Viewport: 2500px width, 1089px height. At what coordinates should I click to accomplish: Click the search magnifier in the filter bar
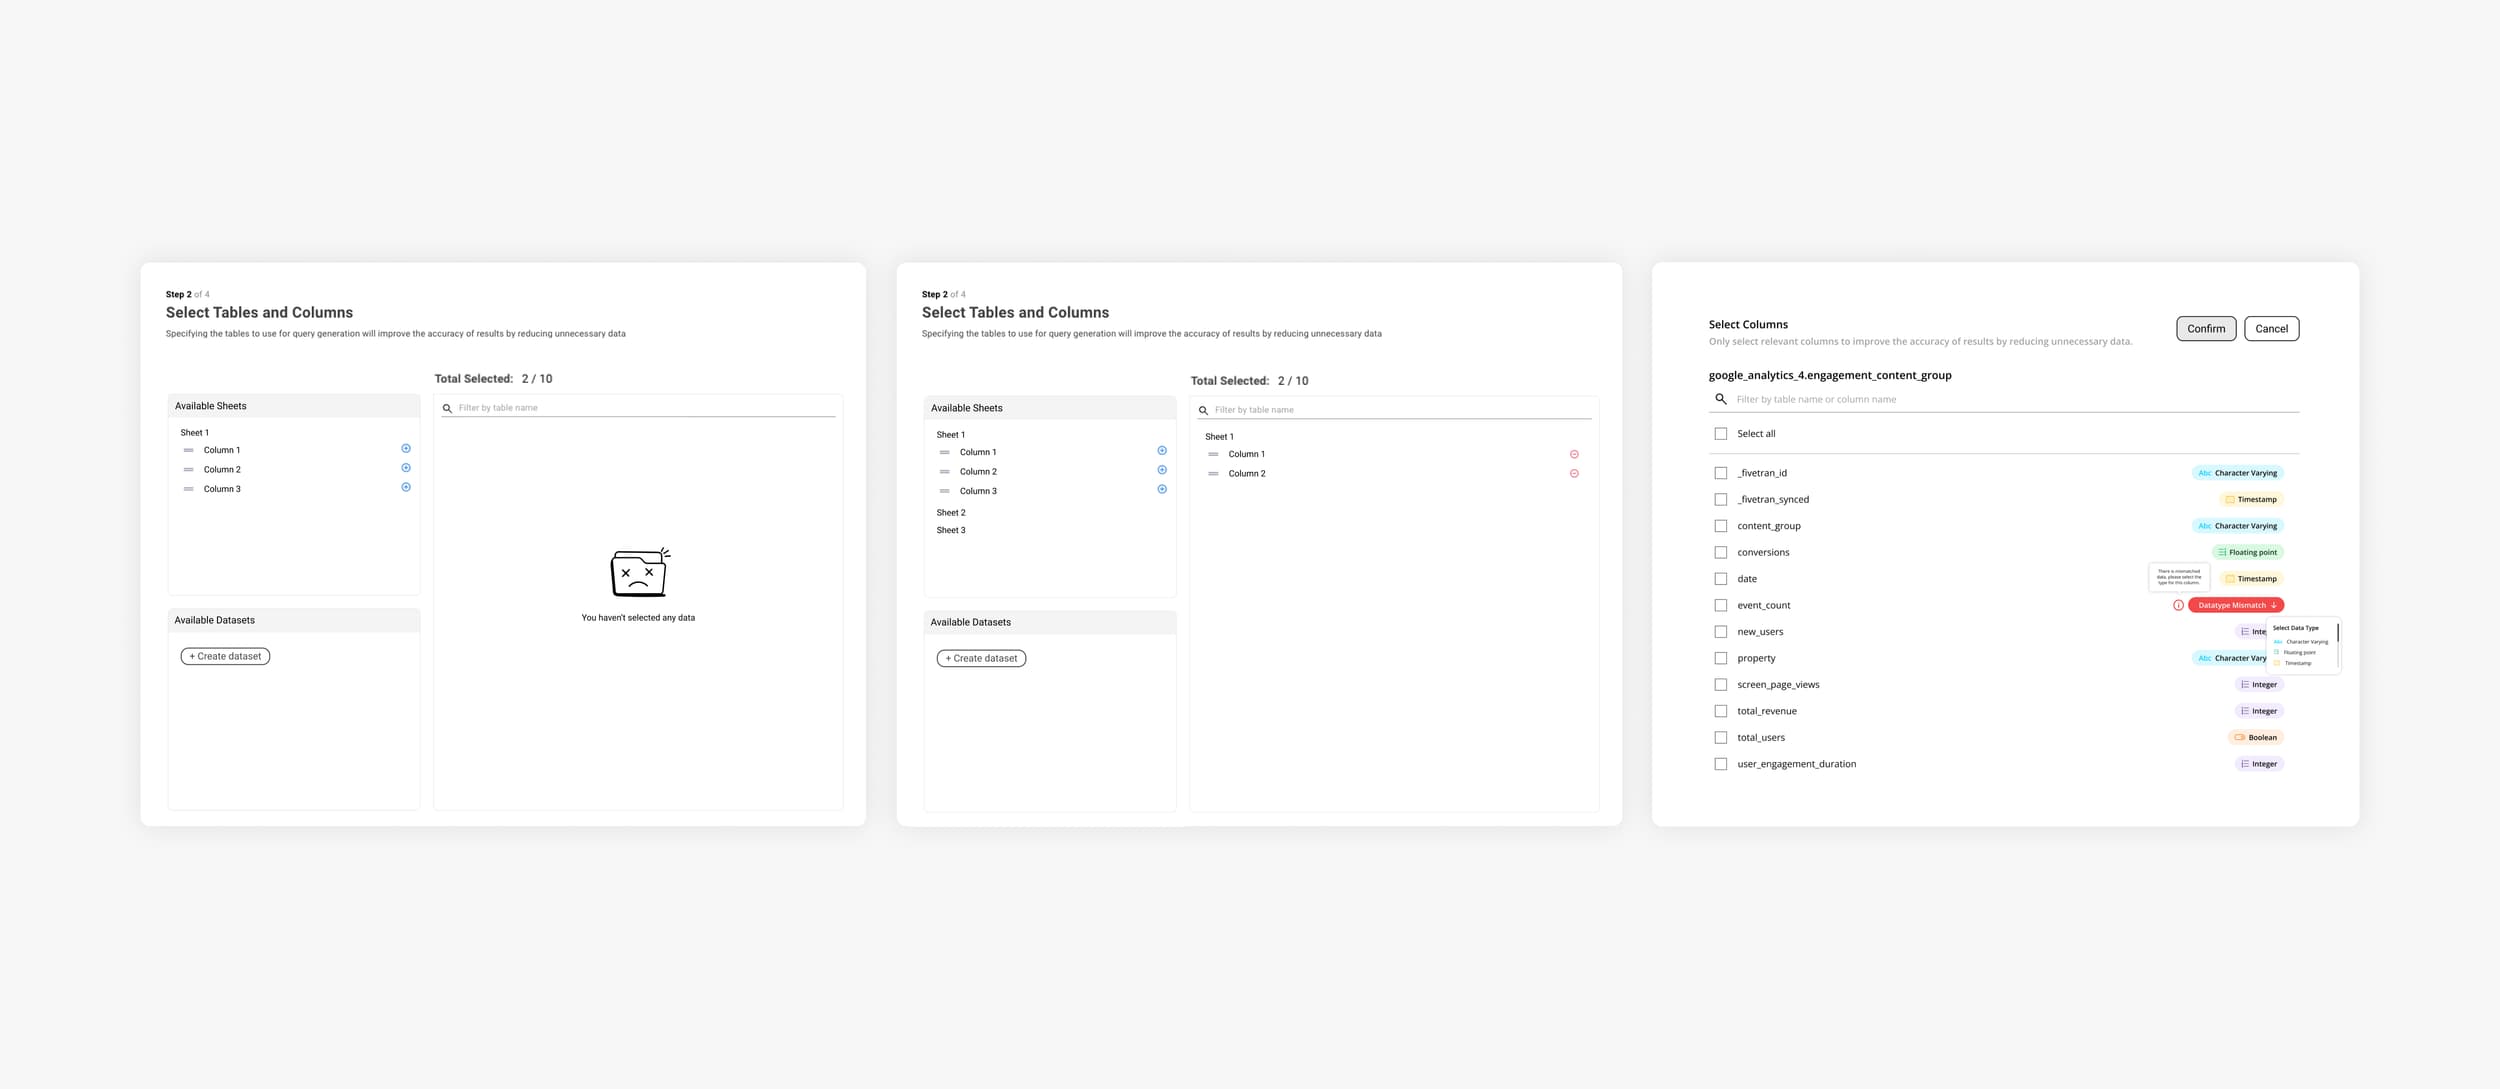pos(1721,399)
